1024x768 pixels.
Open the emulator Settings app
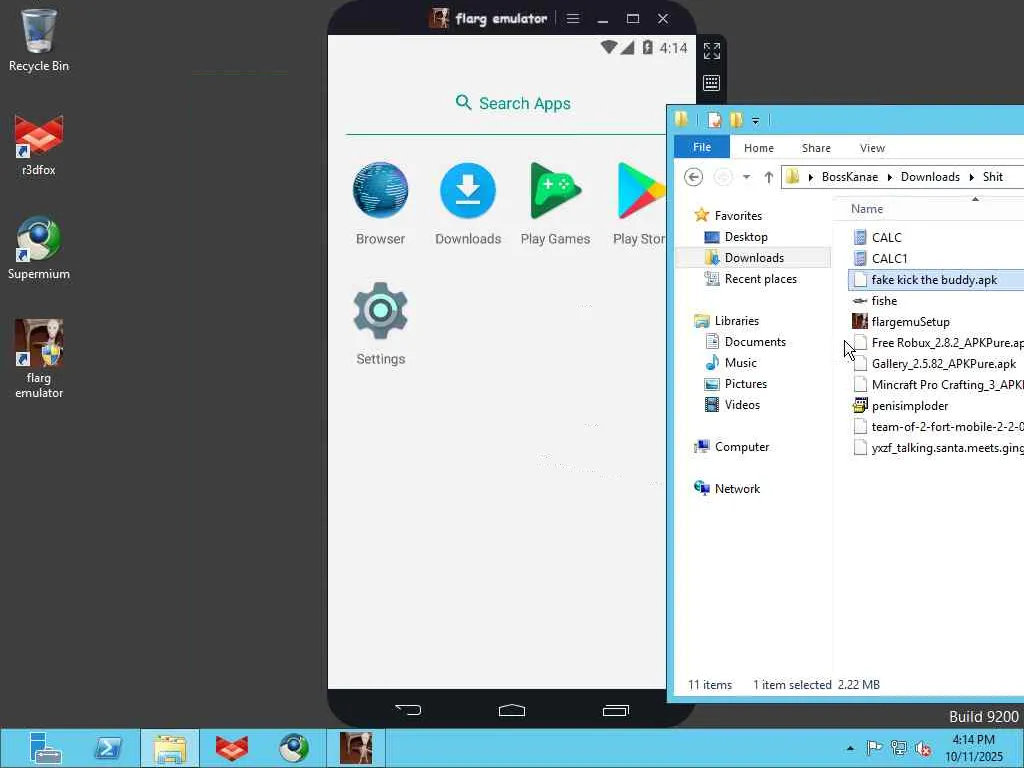pyautogui.click(x=380, y=323)
